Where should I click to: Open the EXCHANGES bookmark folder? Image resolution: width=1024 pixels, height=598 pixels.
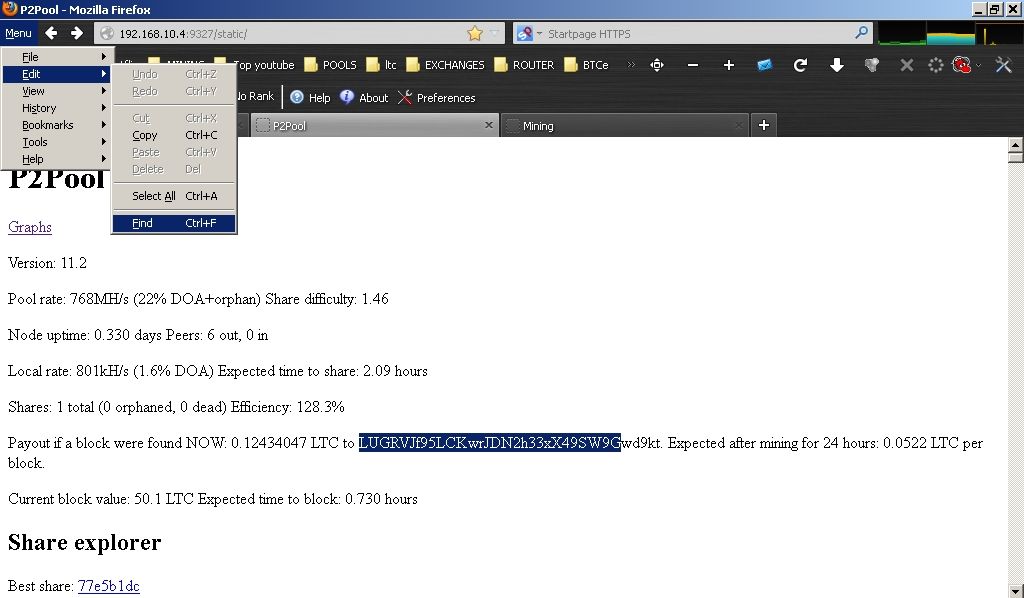coord(445,65)
